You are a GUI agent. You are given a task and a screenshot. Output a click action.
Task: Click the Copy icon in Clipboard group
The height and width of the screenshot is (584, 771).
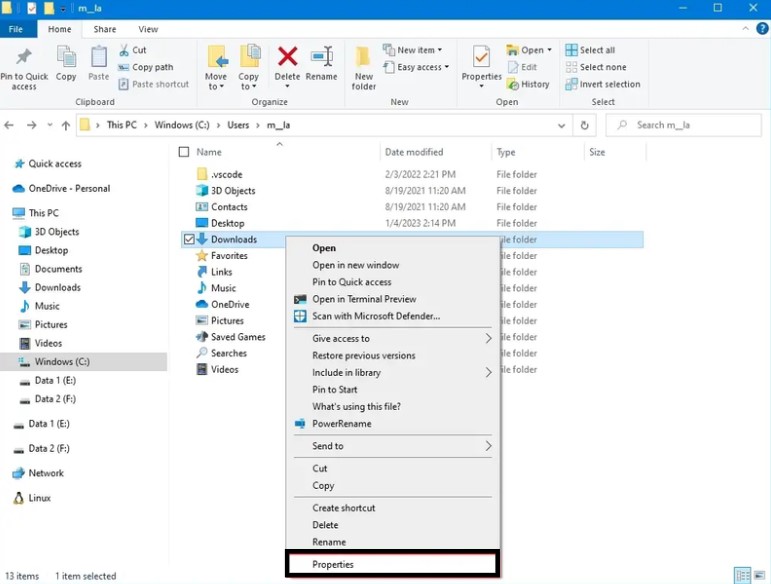(66, 57)
